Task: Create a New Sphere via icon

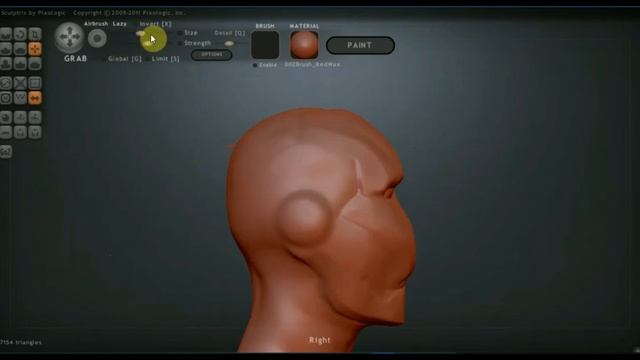Action: tap(6, 118)
